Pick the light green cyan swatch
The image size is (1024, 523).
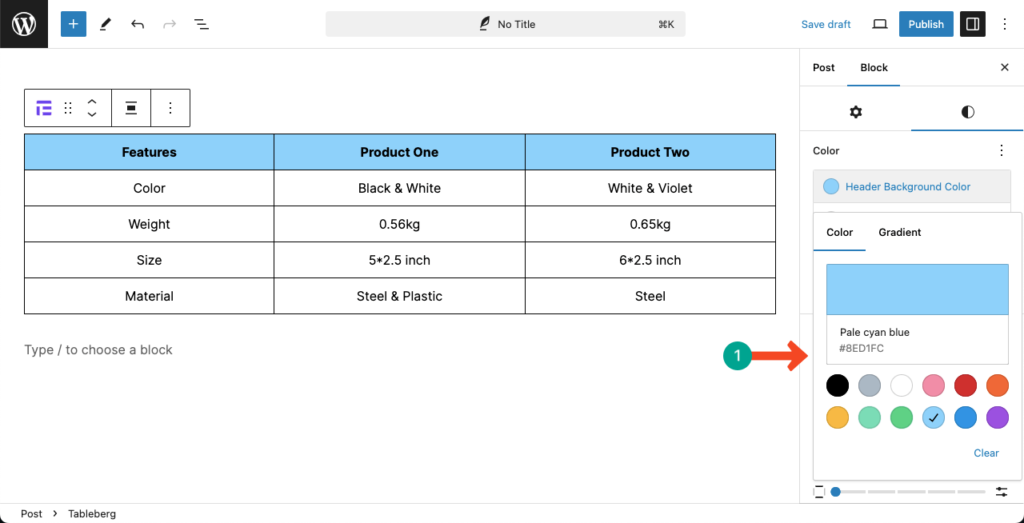[869, 417]
